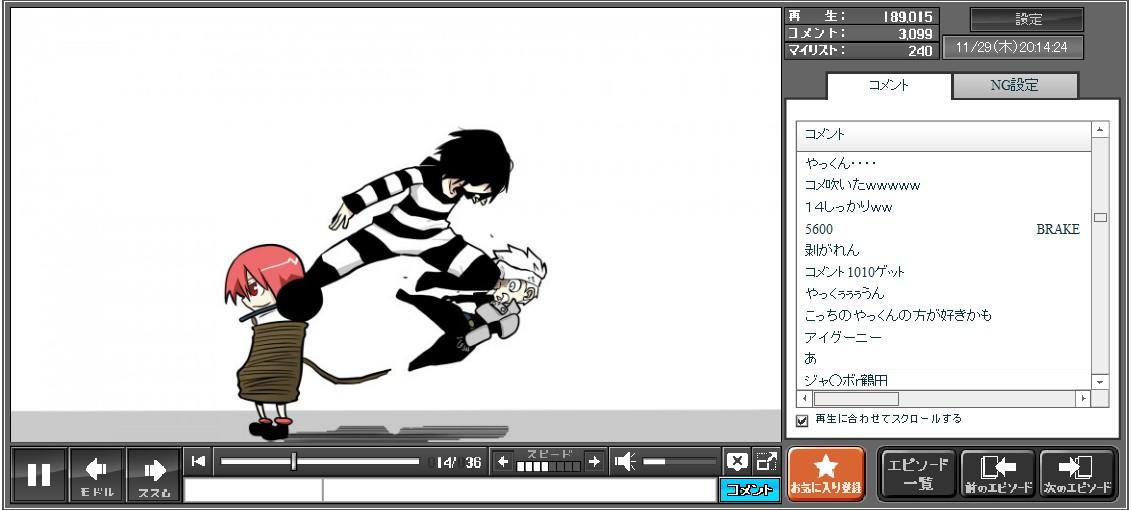Jump to the start of the video
1131x510 pixels.
(x=199, y=461)
